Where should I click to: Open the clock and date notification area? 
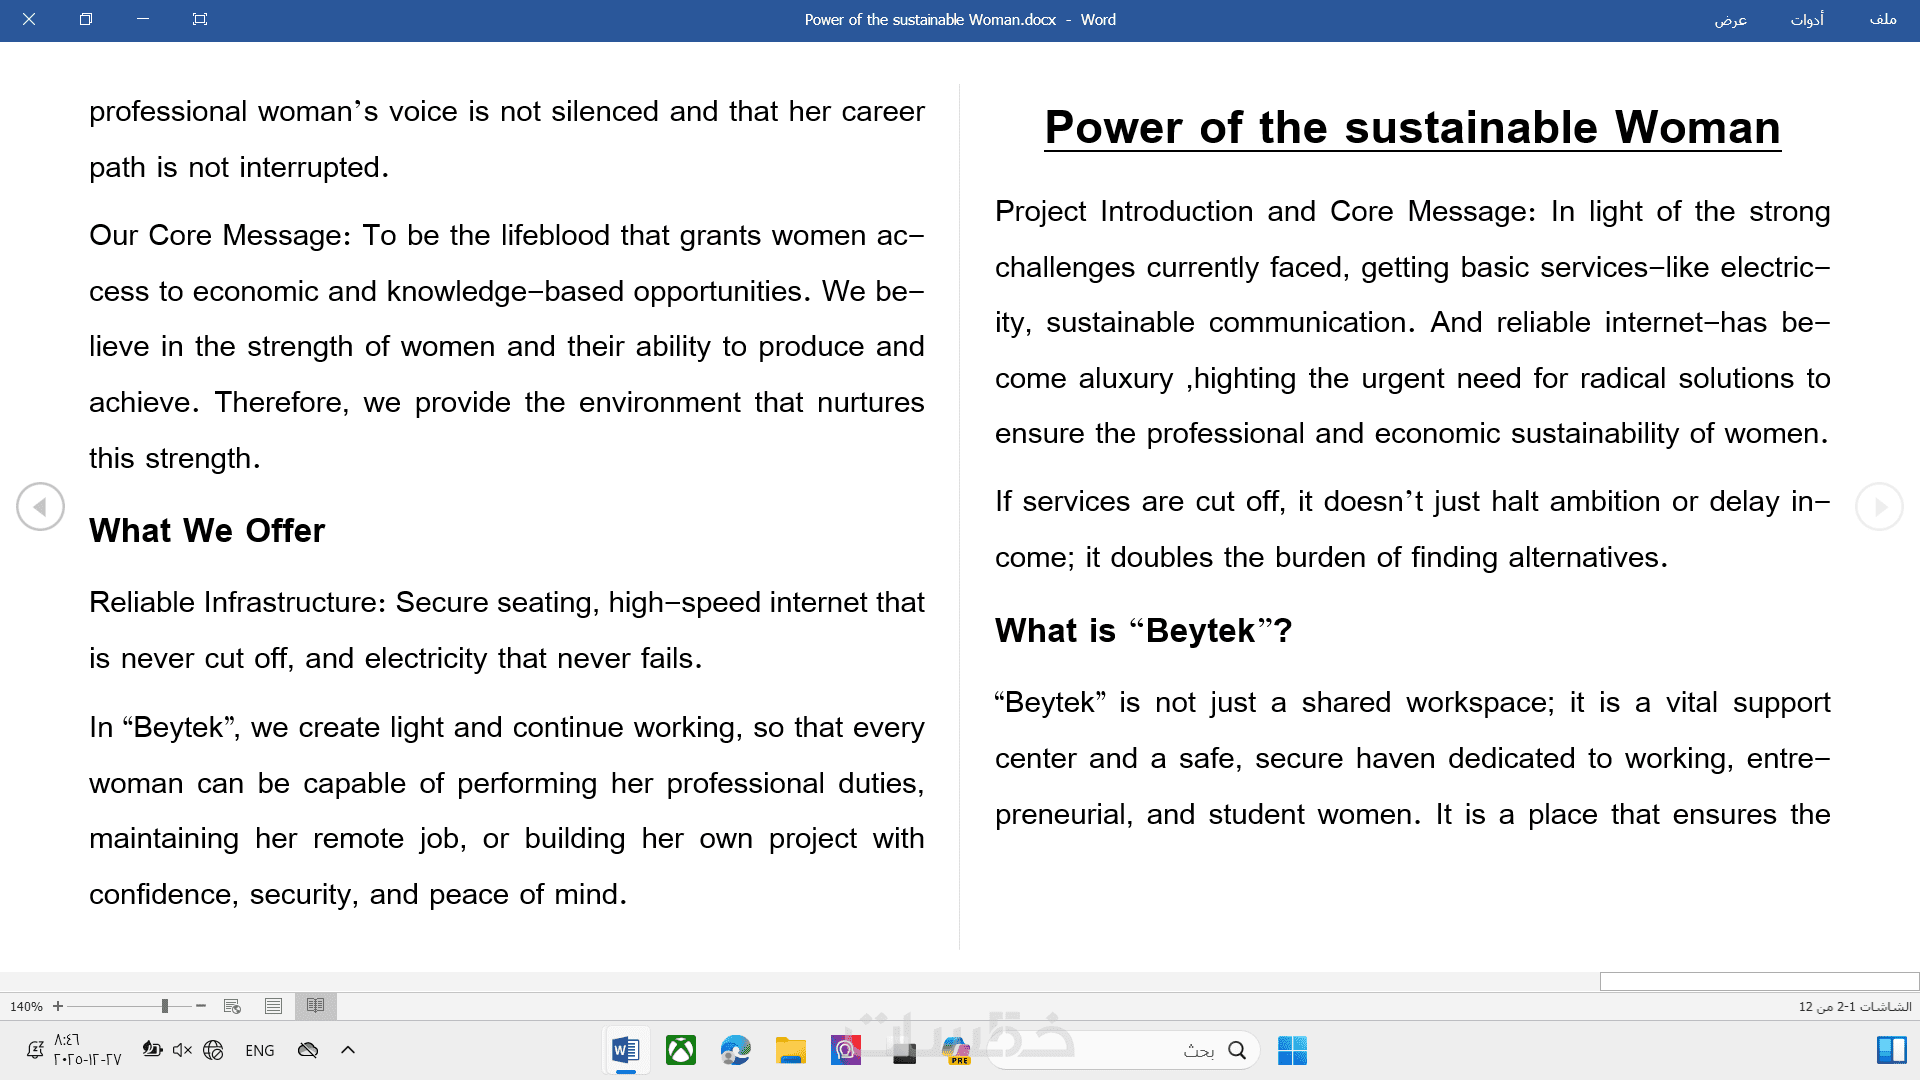click(x=85, y=1050)
